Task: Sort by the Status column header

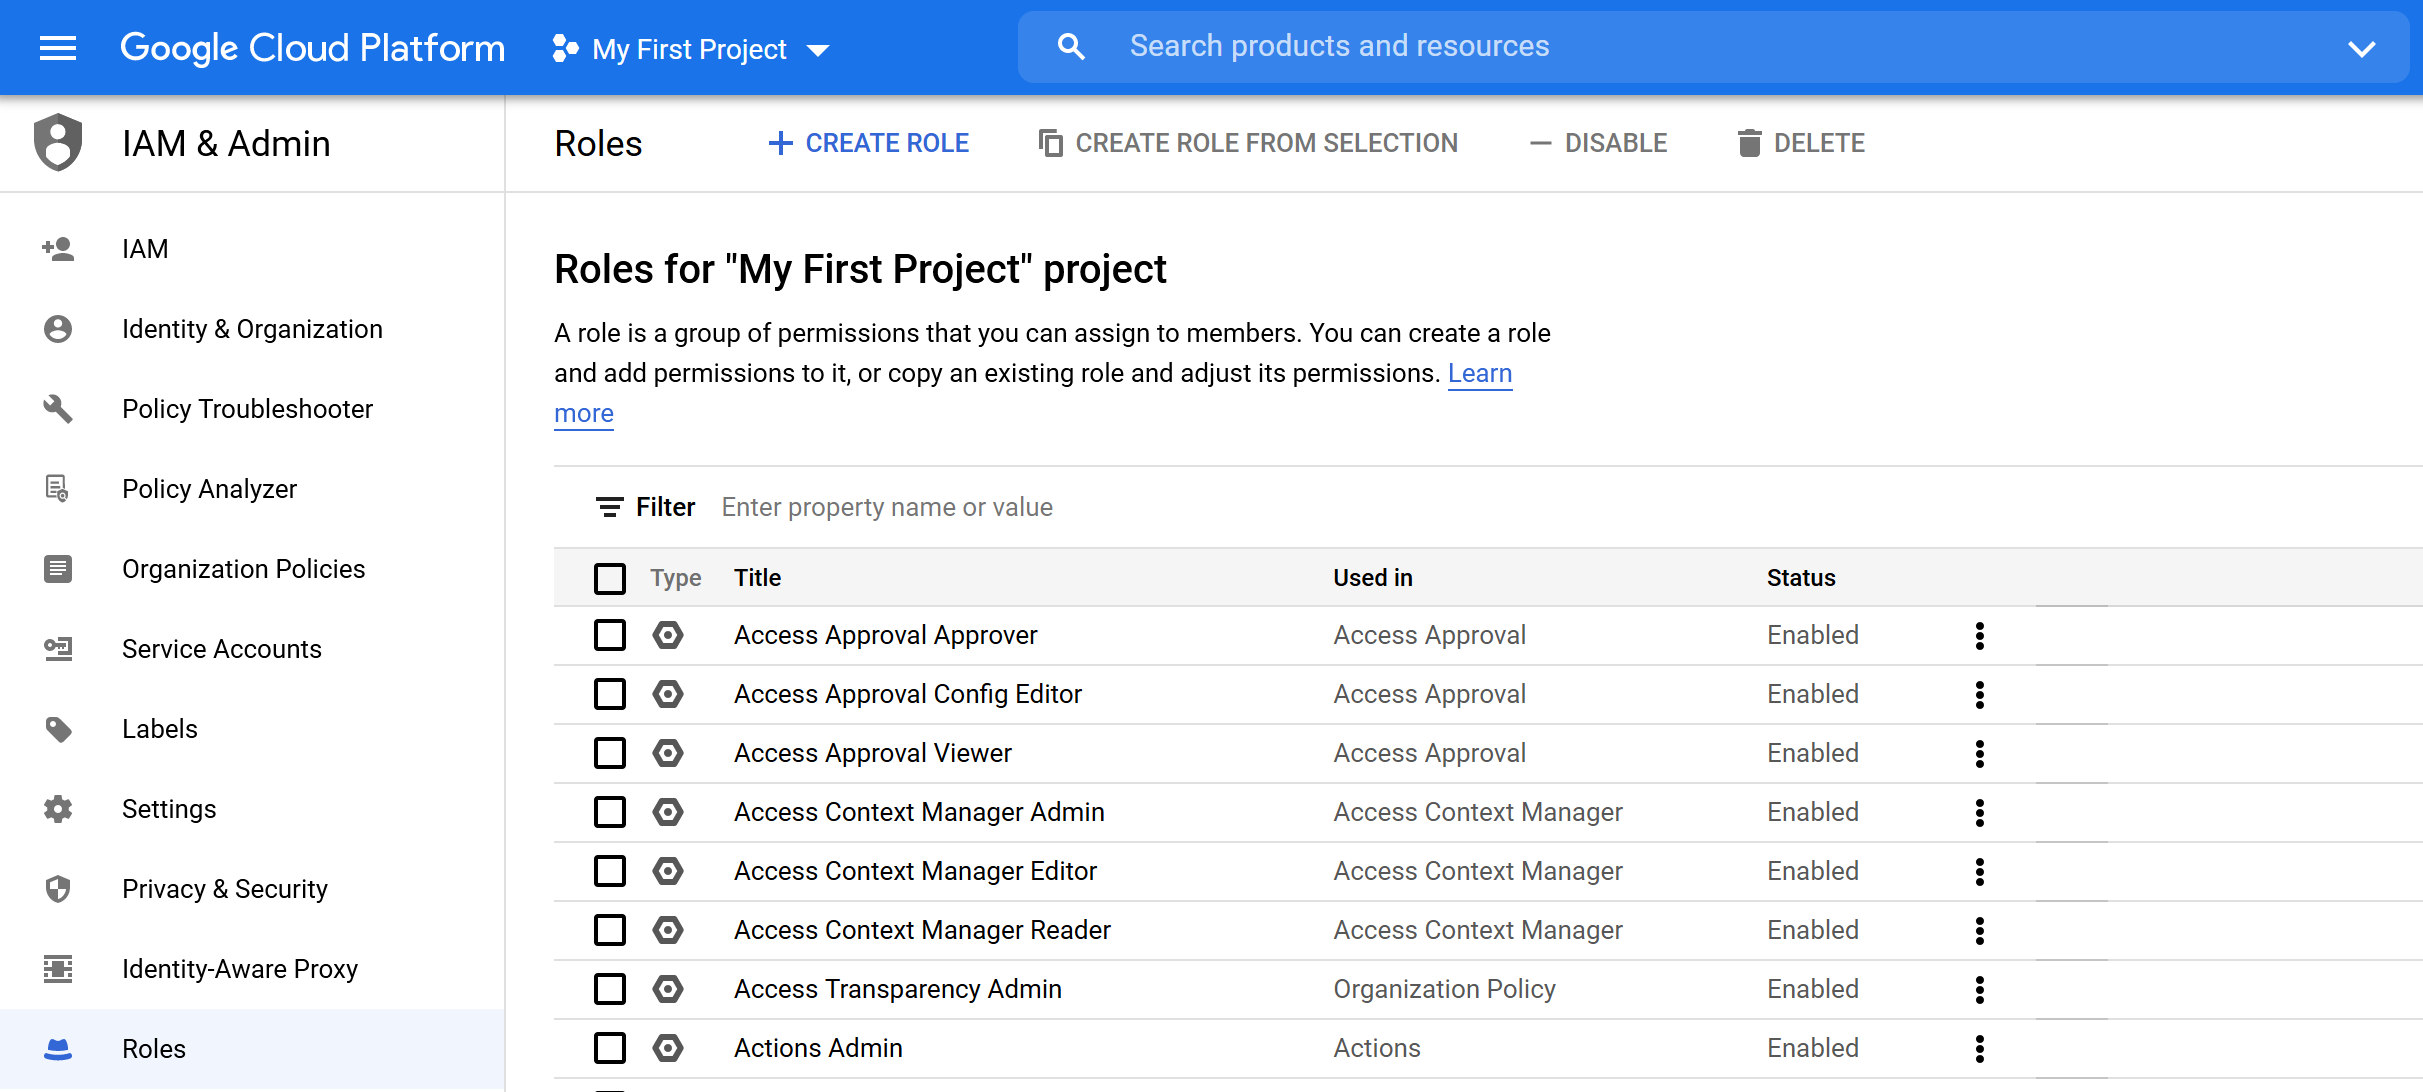Action: point(1801,578)
